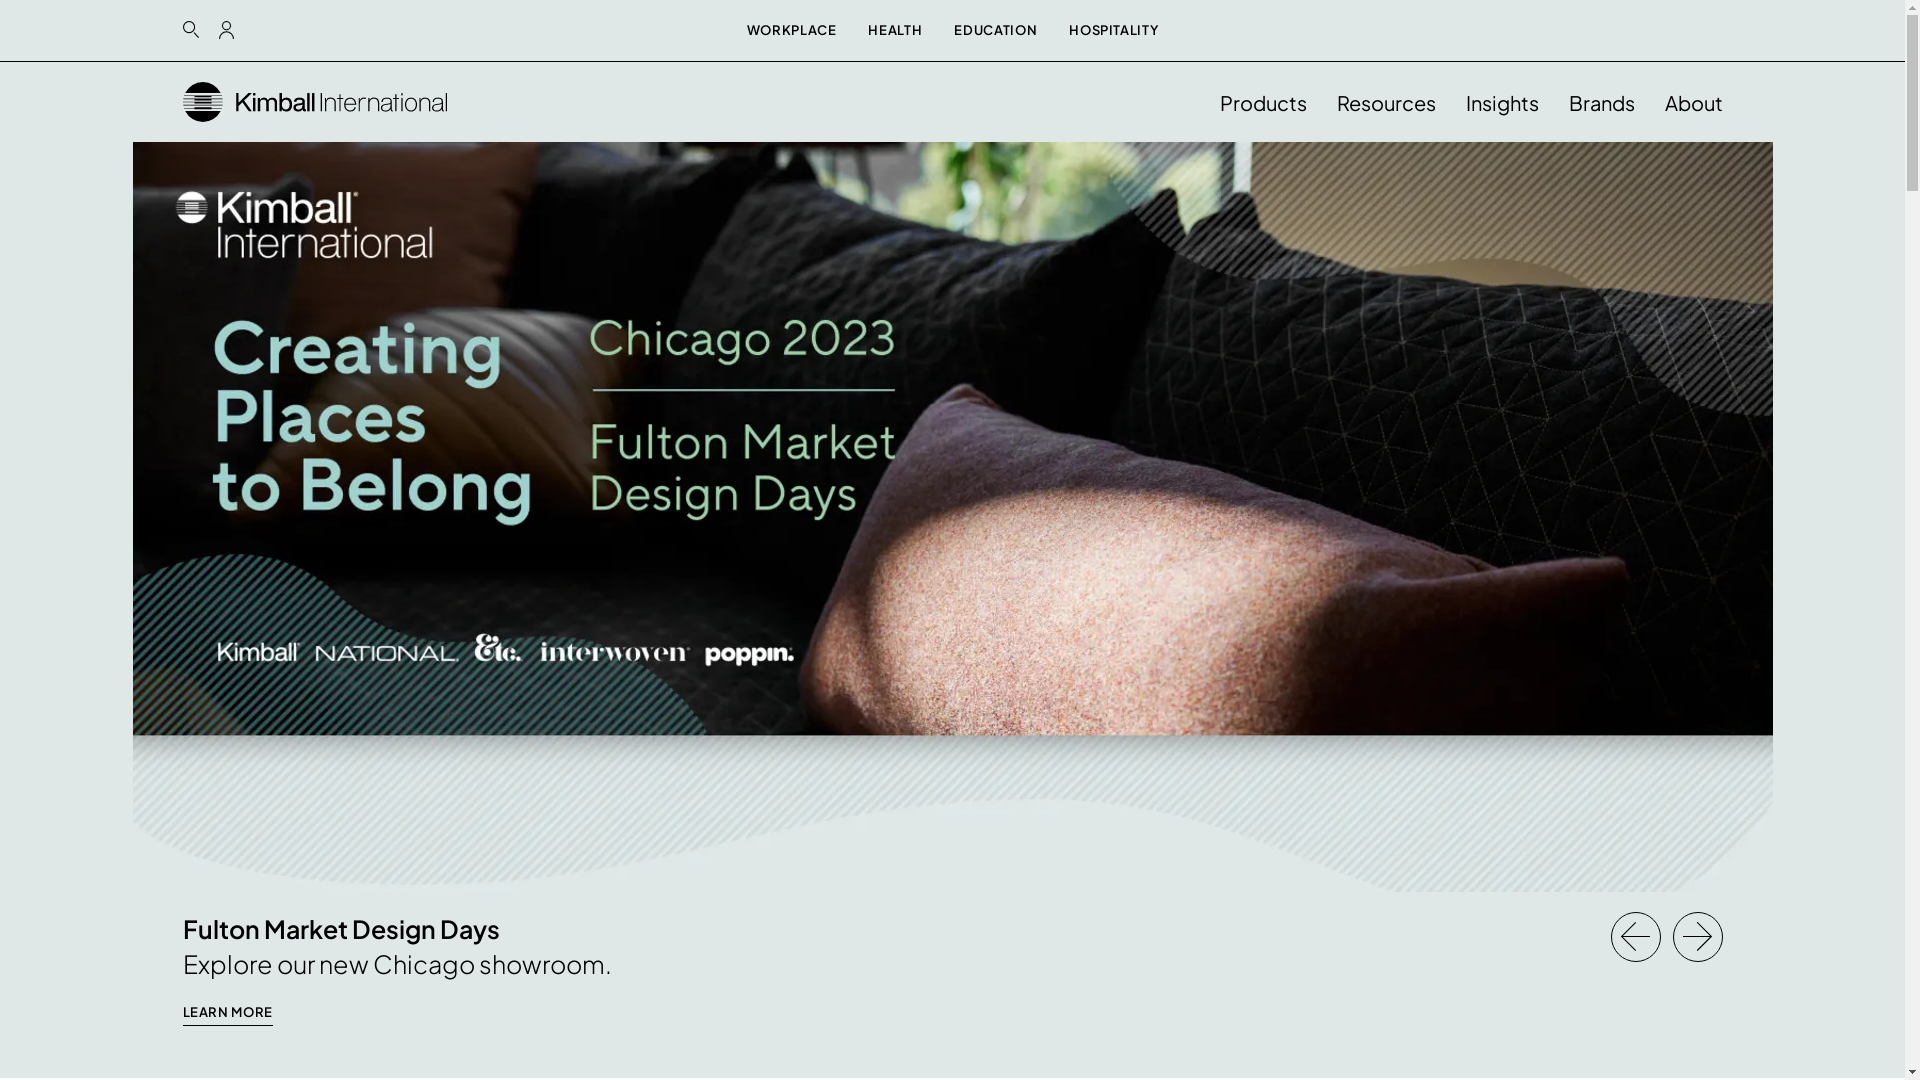
Task: Visit the Hospitality section
Action: click(1114, 30)
